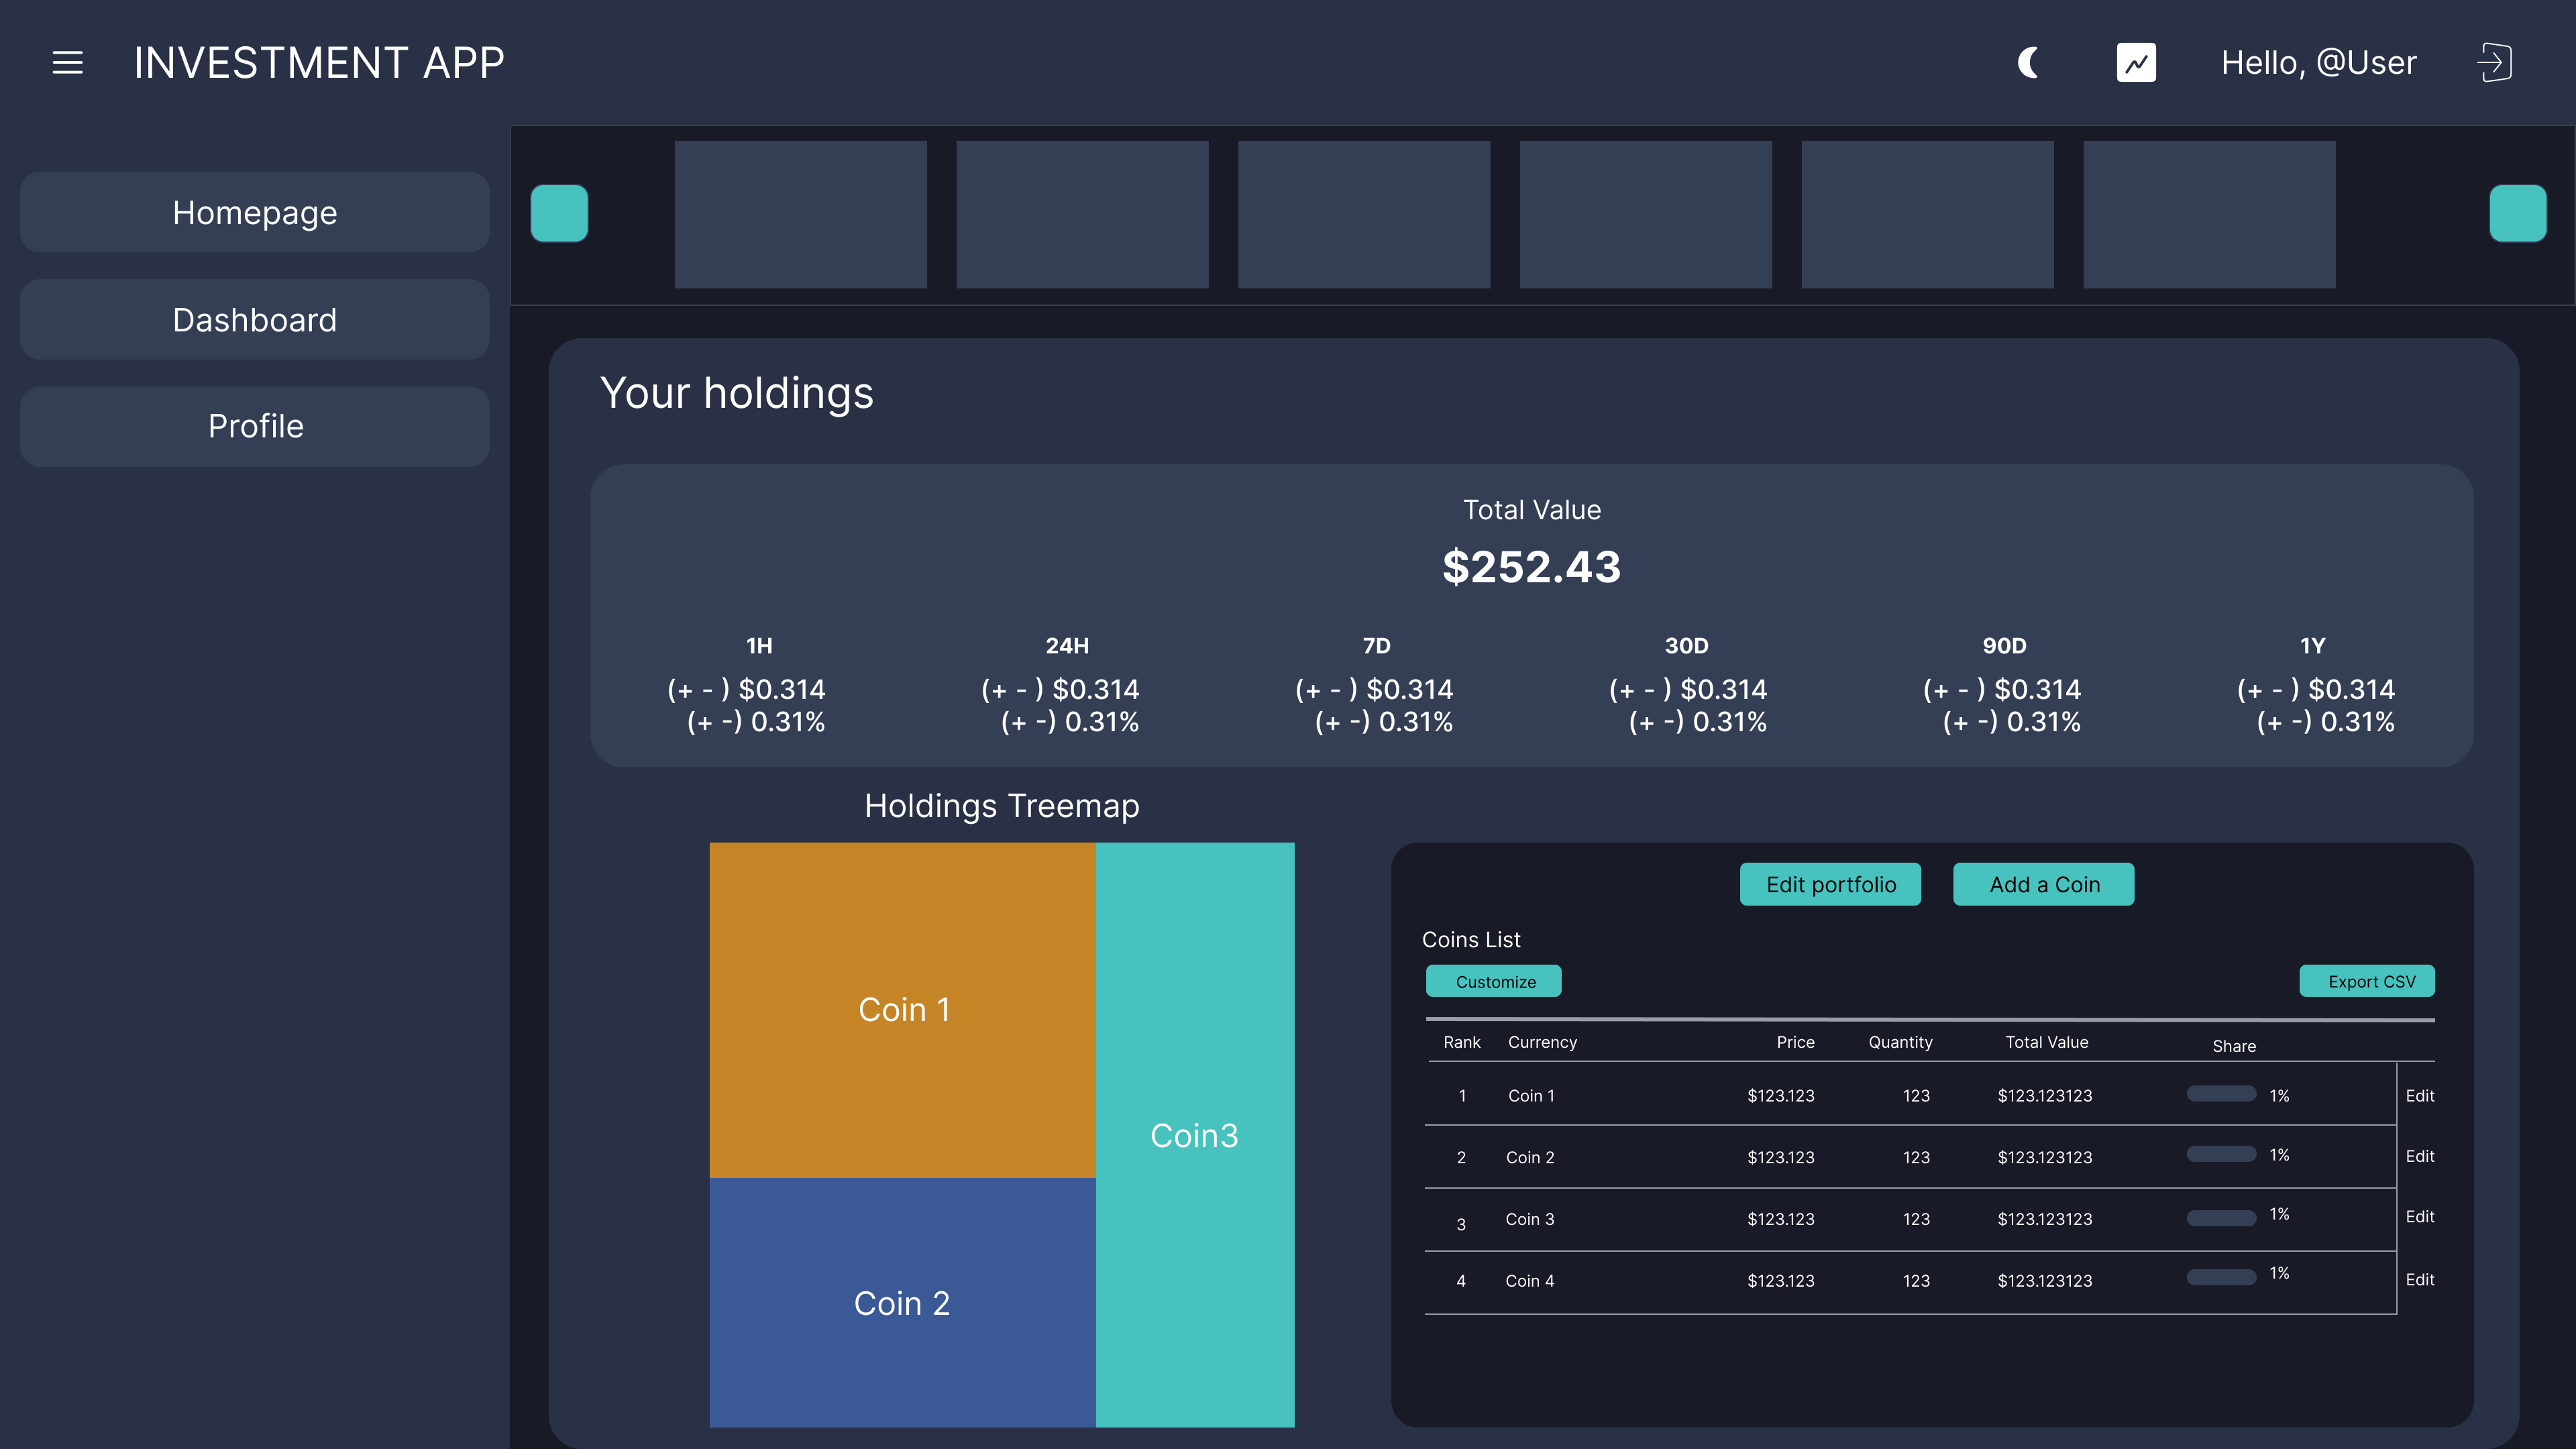Select Coin3 segment in the treemap
This screenshot has width=2576, height=1449.
1195,1135
